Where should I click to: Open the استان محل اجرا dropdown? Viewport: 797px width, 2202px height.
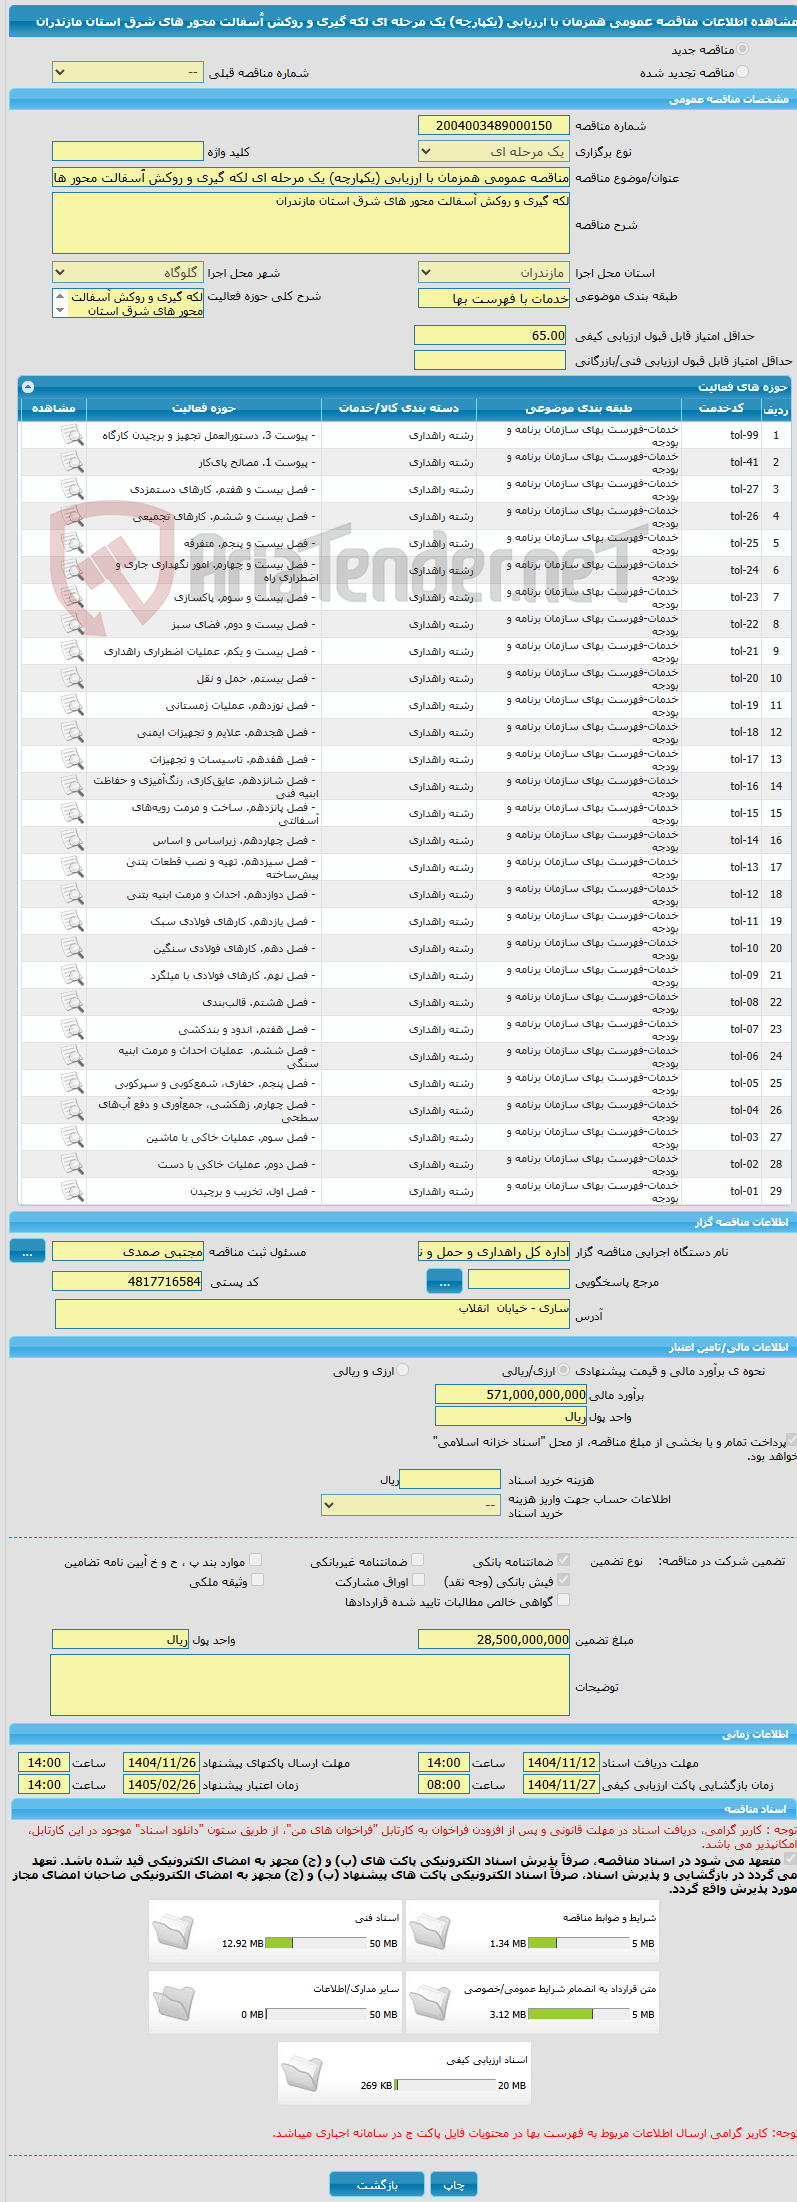[x=494, y=273]
